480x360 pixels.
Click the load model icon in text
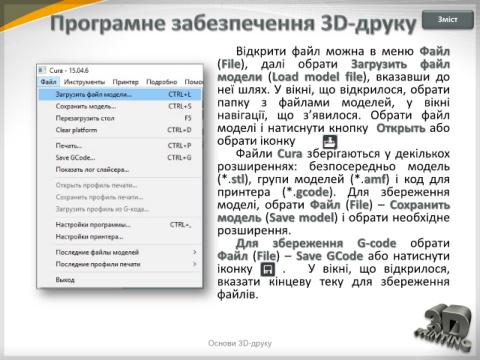tap(330, 142)
